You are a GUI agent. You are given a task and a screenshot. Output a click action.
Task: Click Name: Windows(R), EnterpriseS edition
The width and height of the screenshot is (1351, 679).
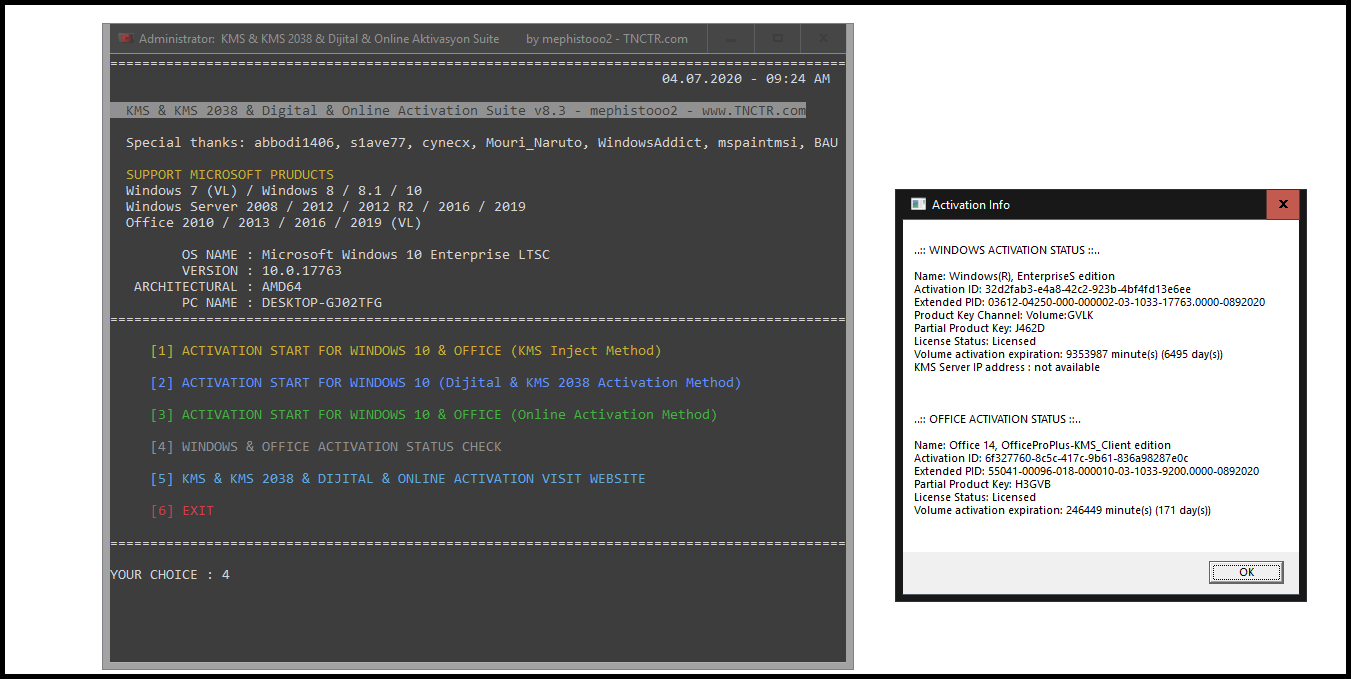coord(1014,276)
